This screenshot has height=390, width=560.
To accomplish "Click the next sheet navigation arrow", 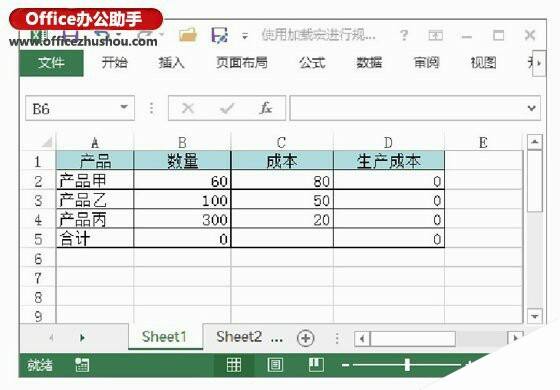I will pos(82,338).
